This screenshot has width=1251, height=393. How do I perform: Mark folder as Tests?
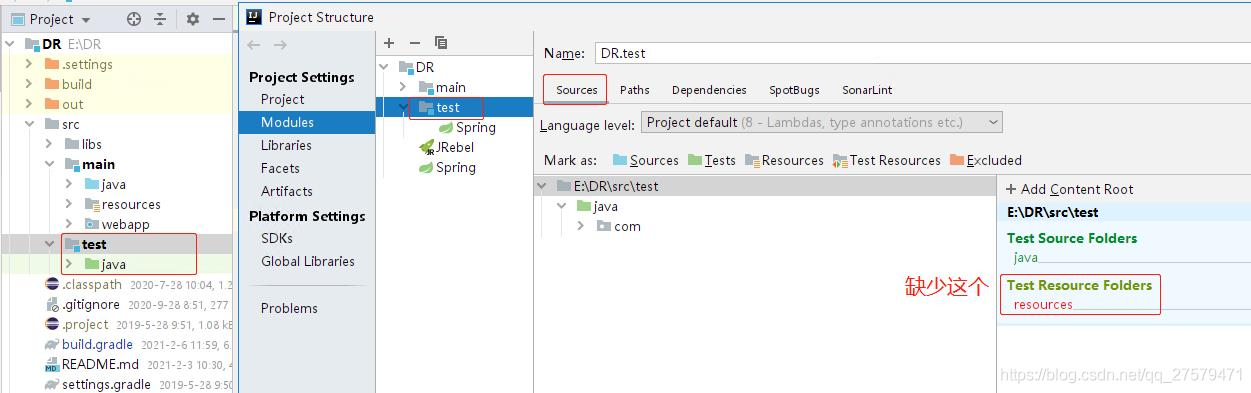pyautogui.click(x=711, y=160)
